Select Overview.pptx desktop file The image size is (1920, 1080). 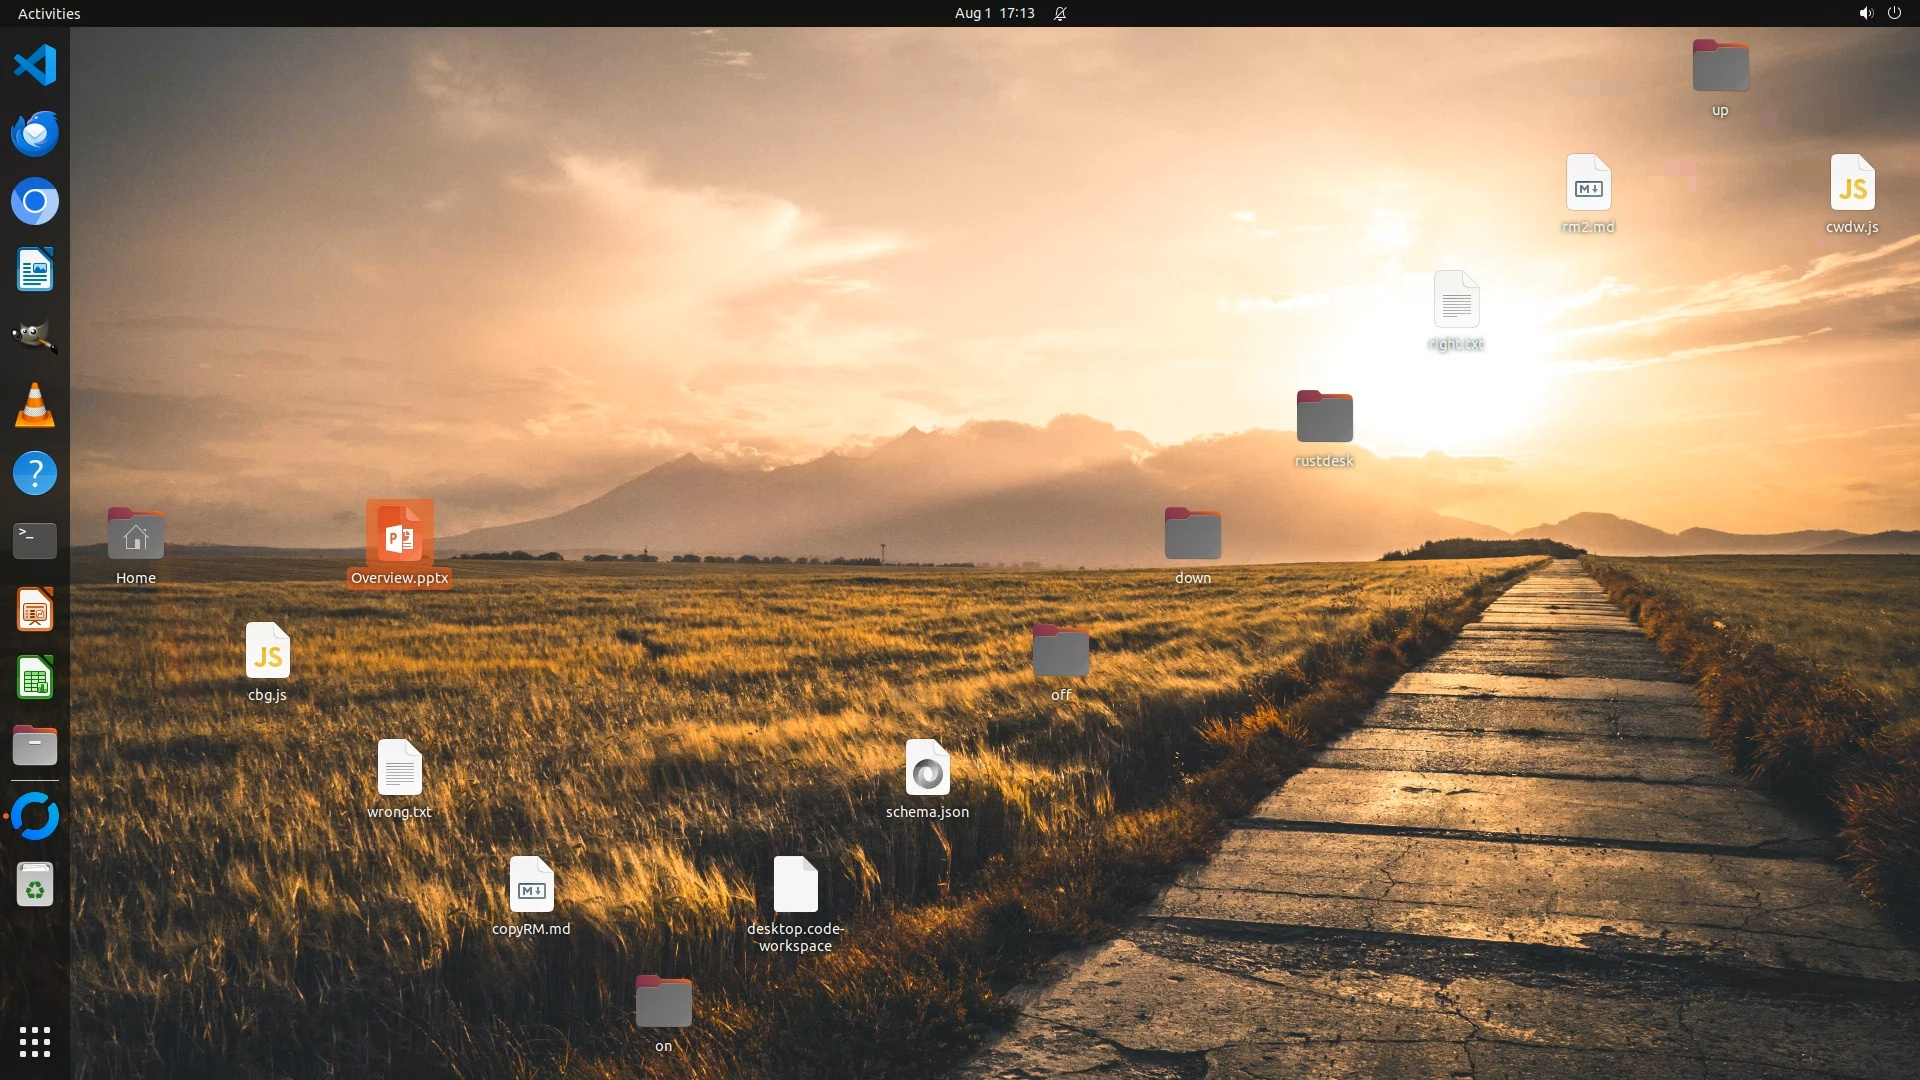(399, 534)
